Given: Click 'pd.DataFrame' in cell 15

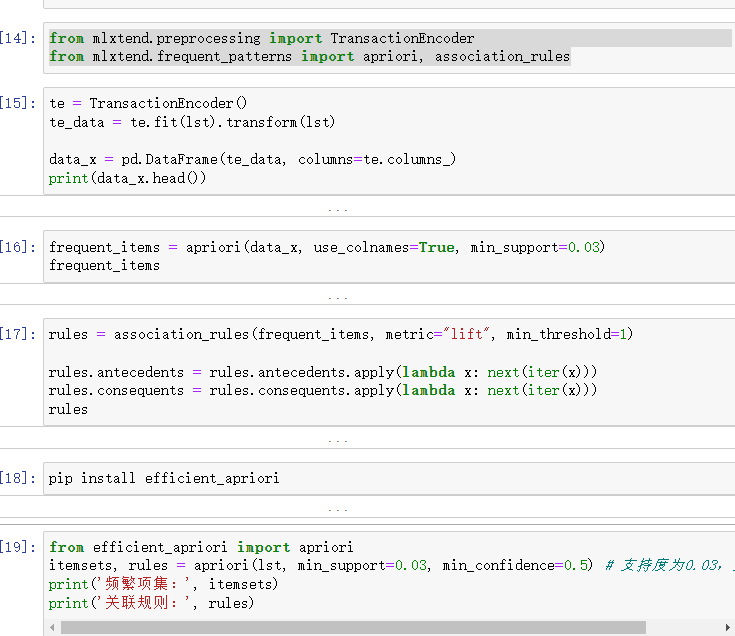Looking at the screenshot, I should click(169, 160).
